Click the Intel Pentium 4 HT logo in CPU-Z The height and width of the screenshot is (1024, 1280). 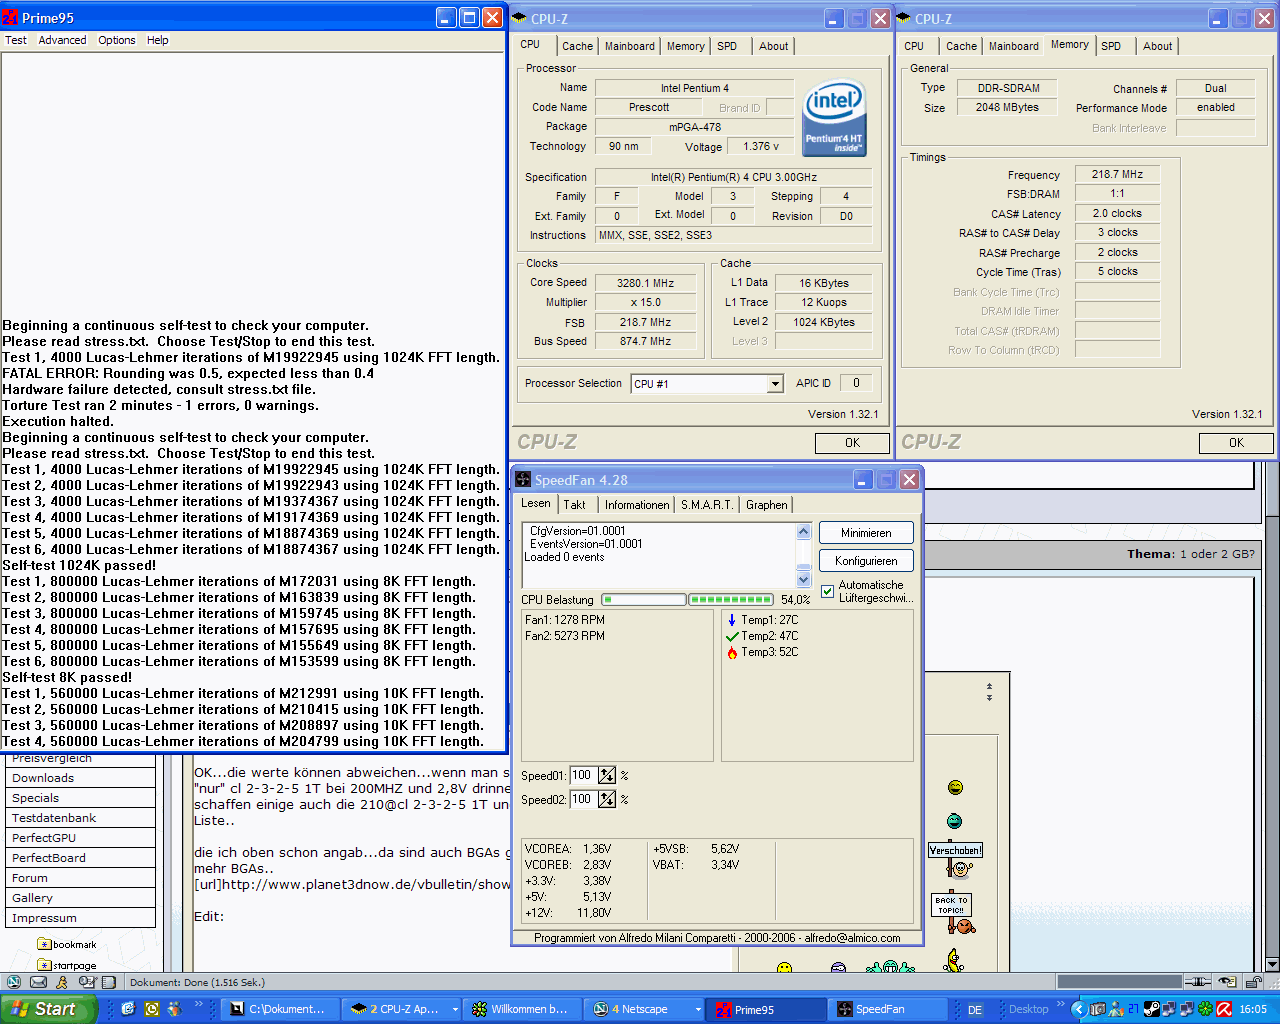click(x=834, y=118)
